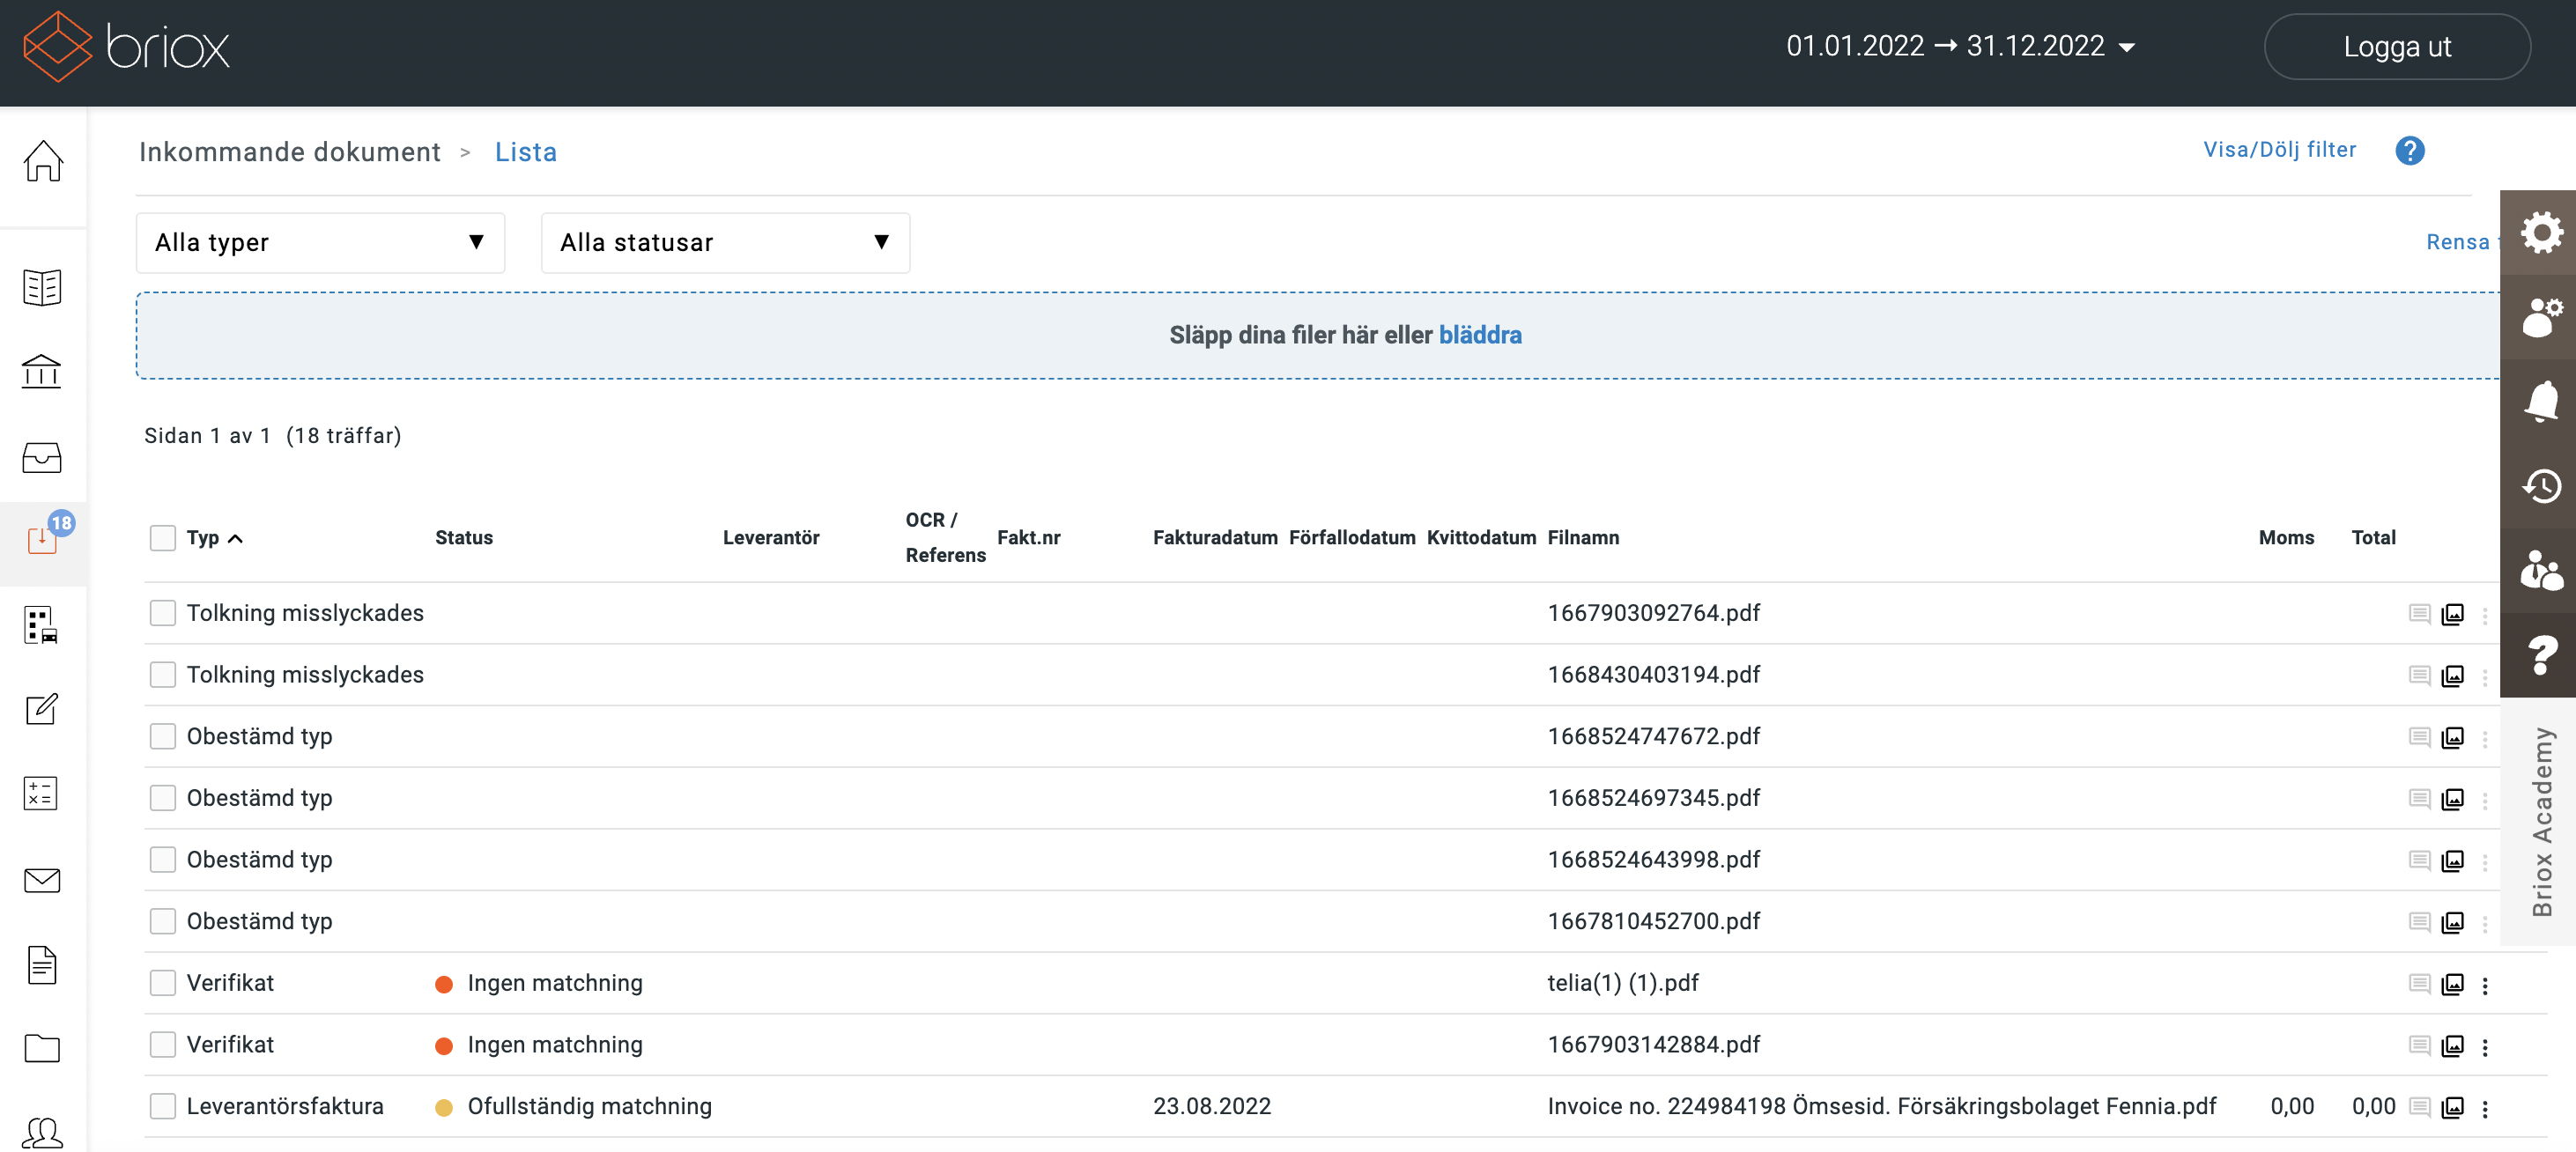This screenshot has height=1152, width=2576.
Task: Click the file drop zone area
Action: click(x=1318, y=336)
